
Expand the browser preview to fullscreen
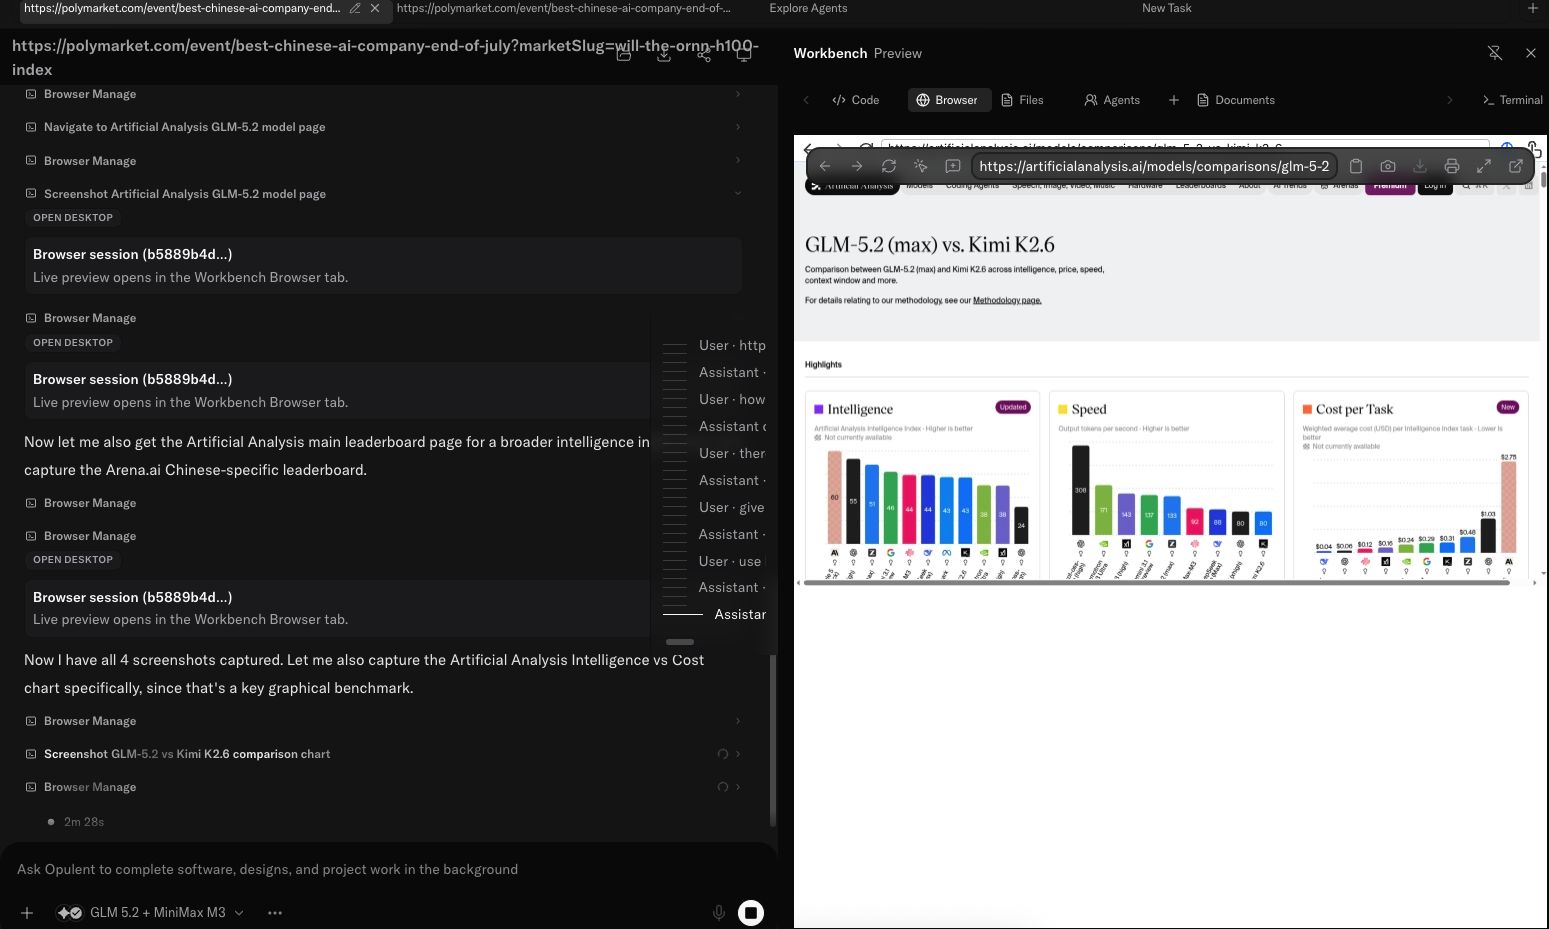tap(1484, 166)
